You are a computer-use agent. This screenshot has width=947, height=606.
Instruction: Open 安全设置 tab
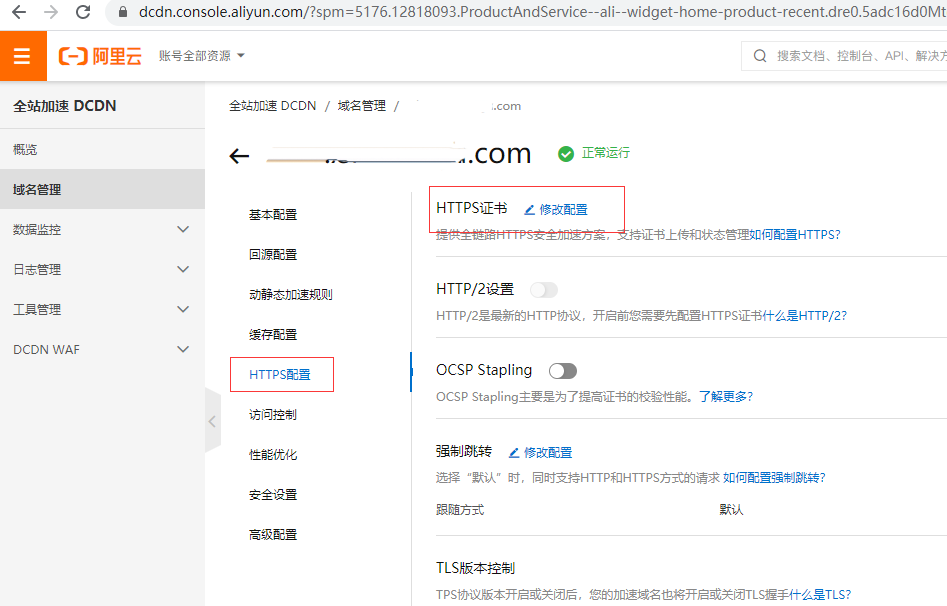273,494
